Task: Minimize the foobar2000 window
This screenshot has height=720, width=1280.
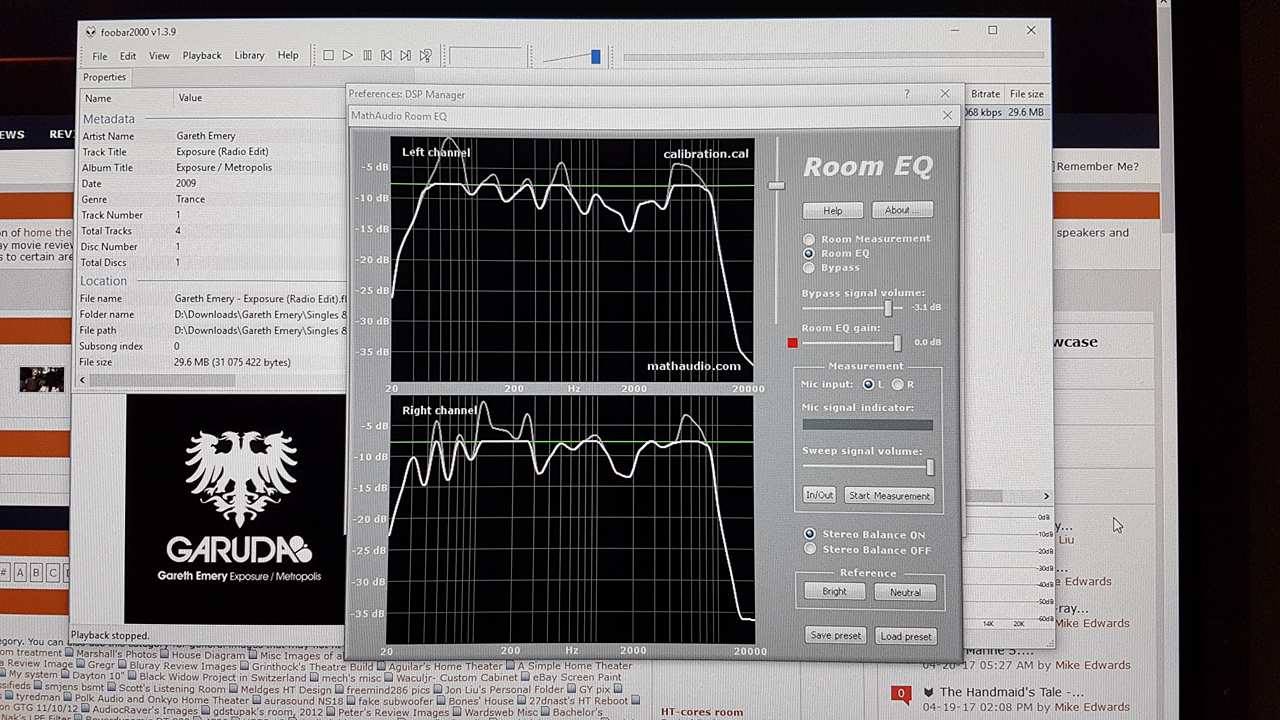Action: point(954,31)
